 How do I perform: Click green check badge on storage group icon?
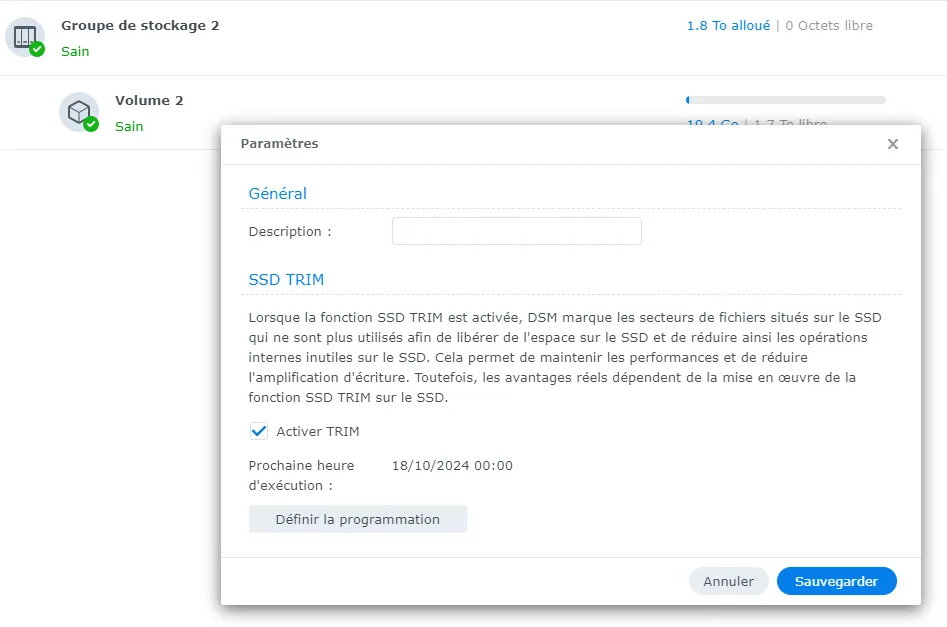coord(37,49)
